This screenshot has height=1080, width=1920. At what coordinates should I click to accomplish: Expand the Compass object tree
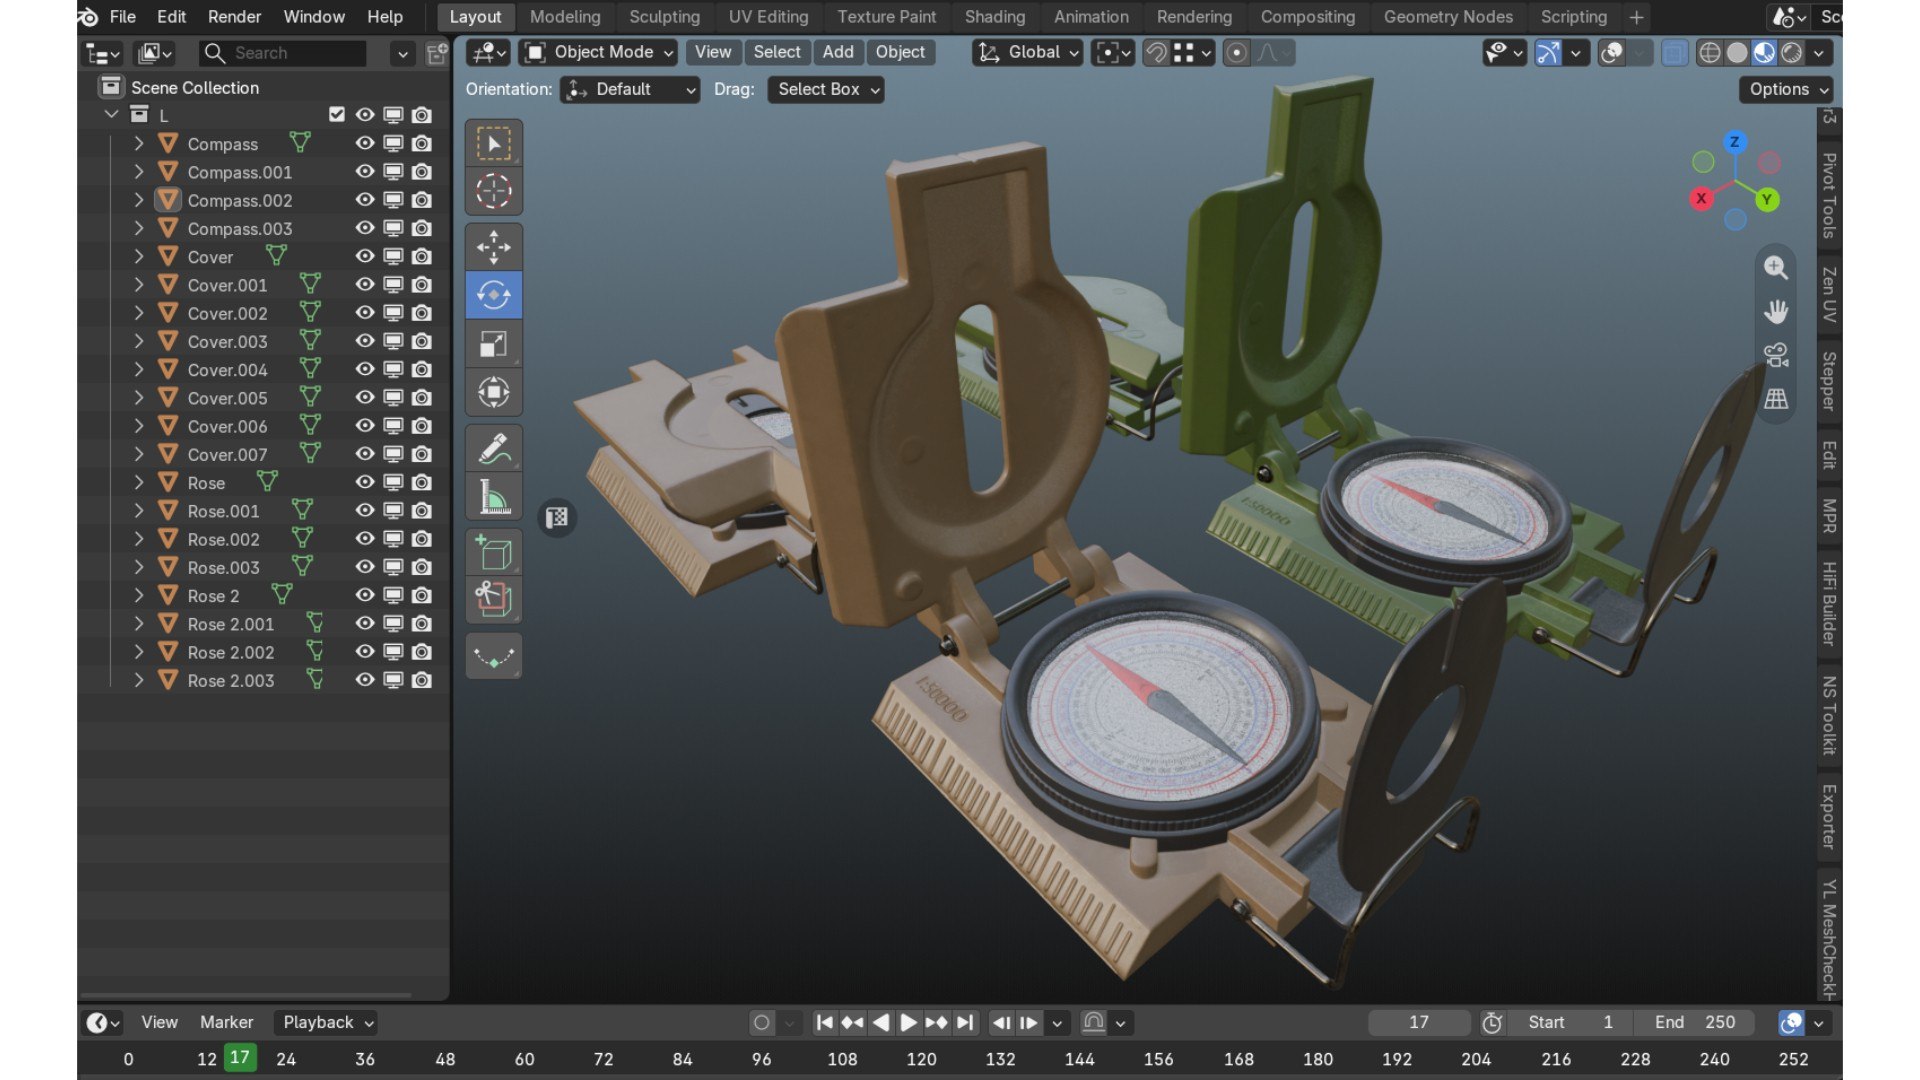139,144
